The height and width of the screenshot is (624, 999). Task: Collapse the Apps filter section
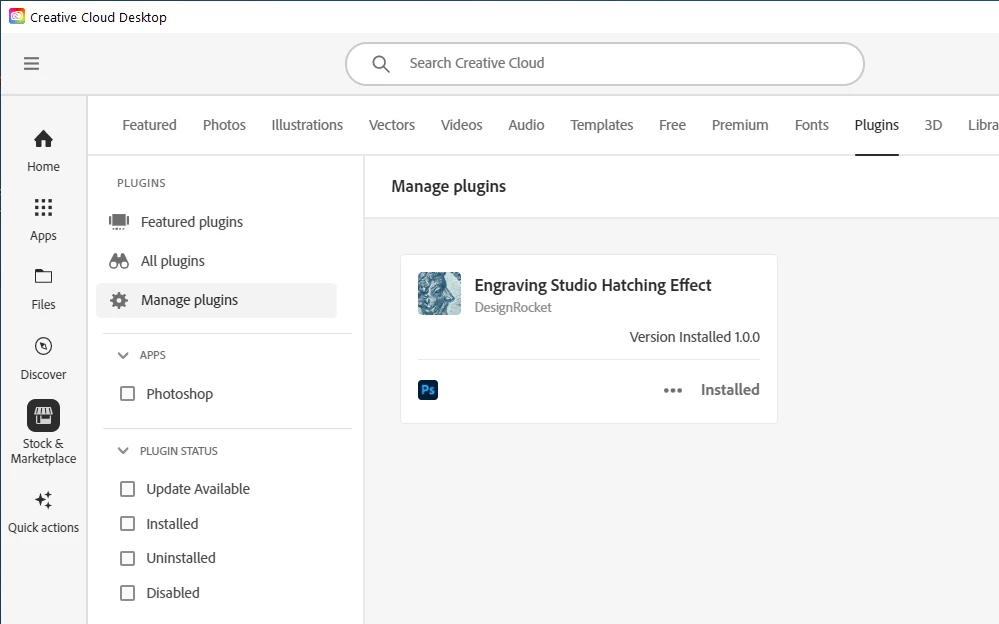(x=123, y=355)
